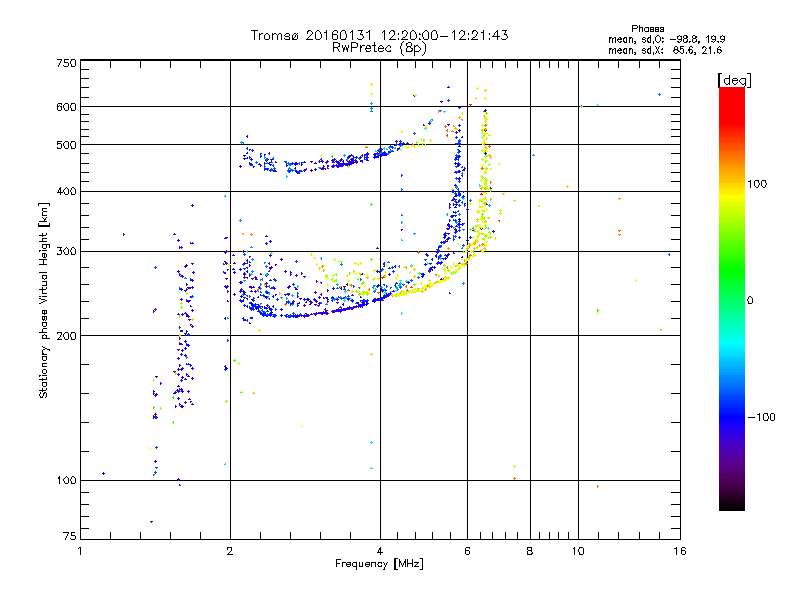
Task: Click the y-axis tick label '200'
Action: point(66,336)
